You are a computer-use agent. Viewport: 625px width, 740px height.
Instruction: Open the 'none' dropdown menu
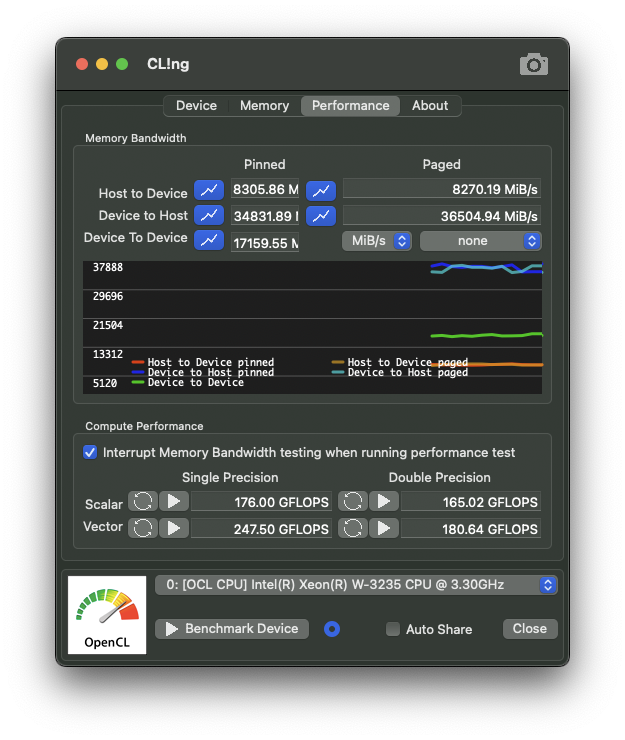(x=480, y=241)
